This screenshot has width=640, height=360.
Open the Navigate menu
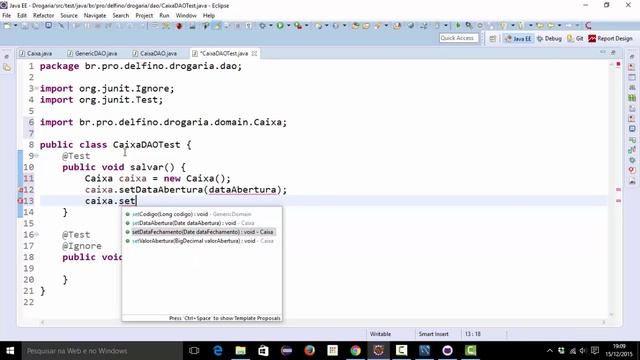pyautogui.click(x=95, y=16)
